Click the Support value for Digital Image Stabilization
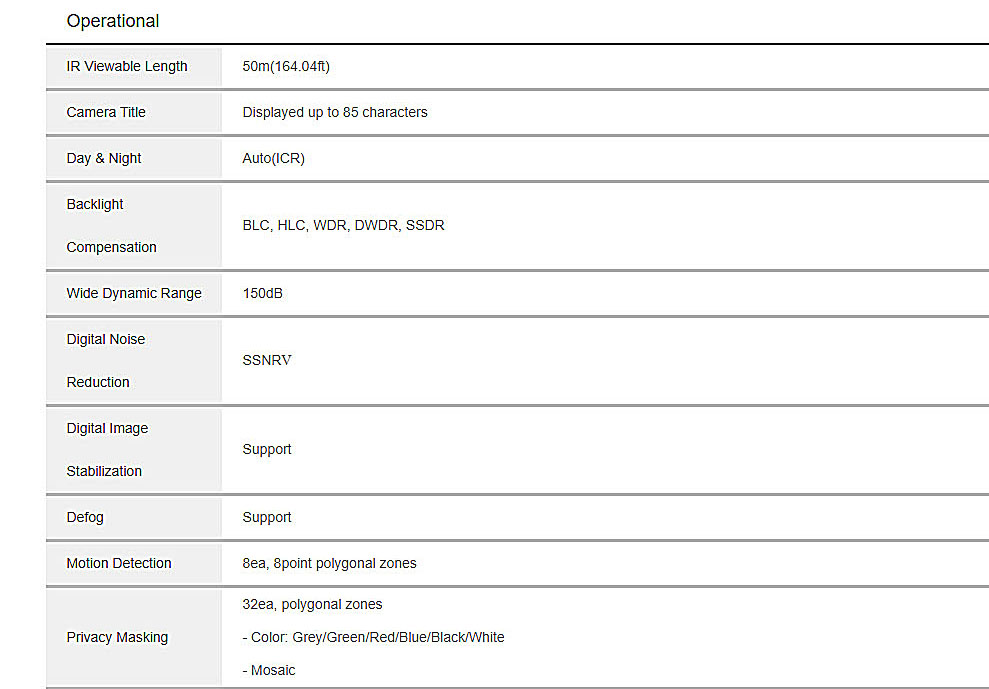This screenshot has height=689, width=989. [267, 449]
